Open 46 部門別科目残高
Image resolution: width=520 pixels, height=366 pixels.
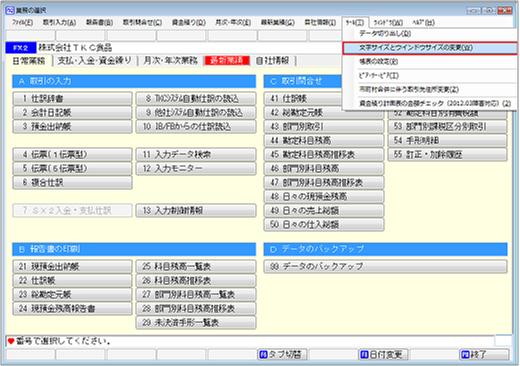pos(324,169)
